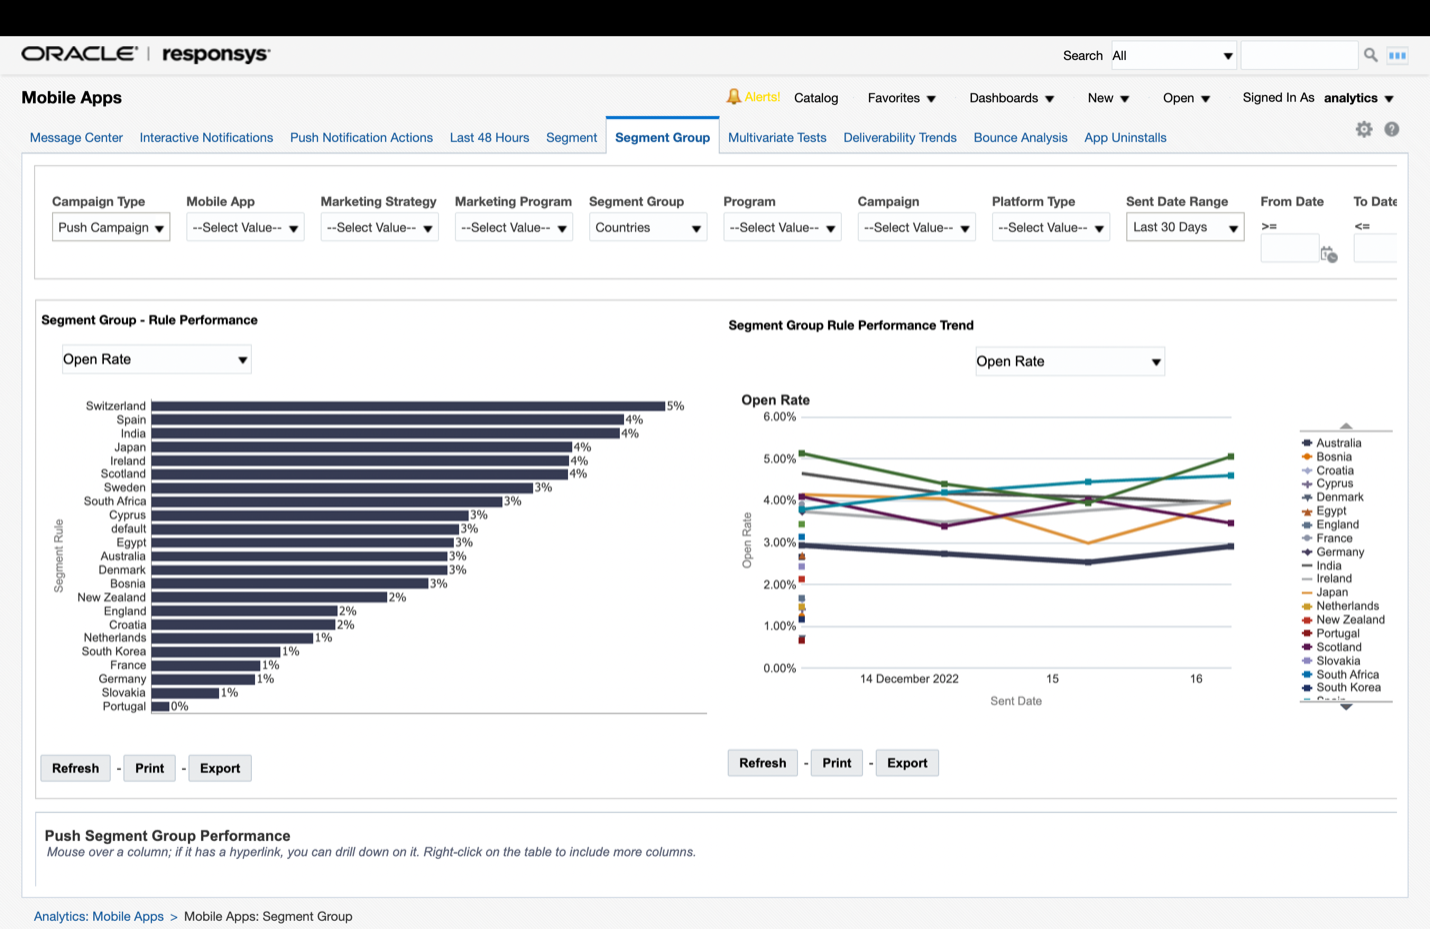Click the Switzerland bar in the chart
This screenshot has width=1430, height=931.
[408, 406]
